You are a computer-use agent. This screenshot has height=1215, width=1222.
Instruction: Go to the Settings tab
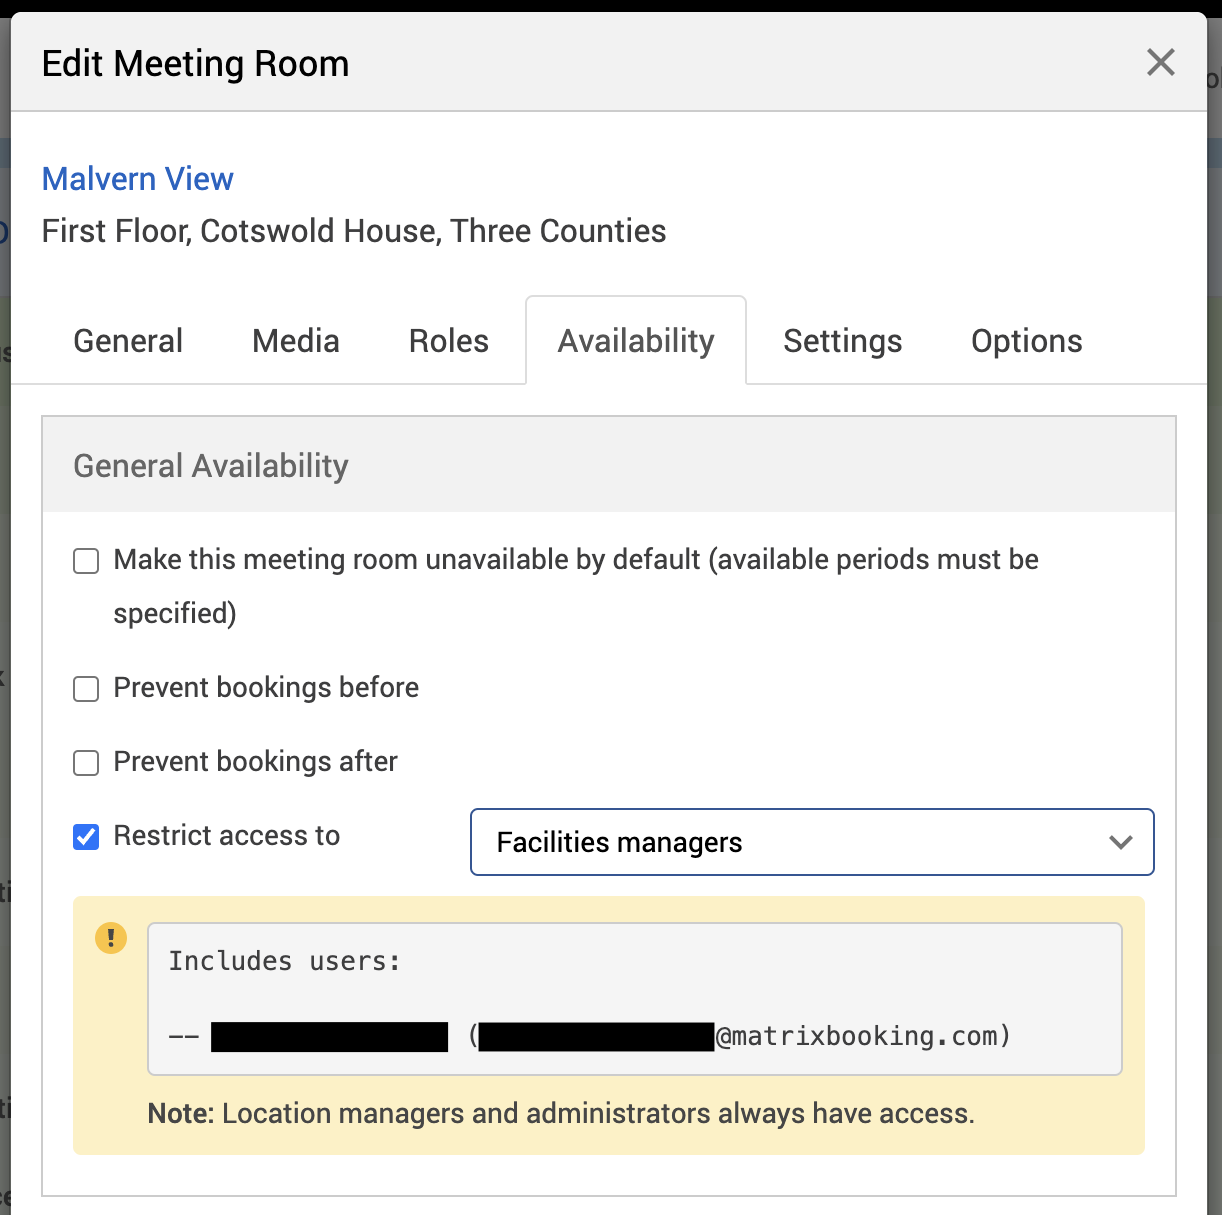[x=842, y=341]
